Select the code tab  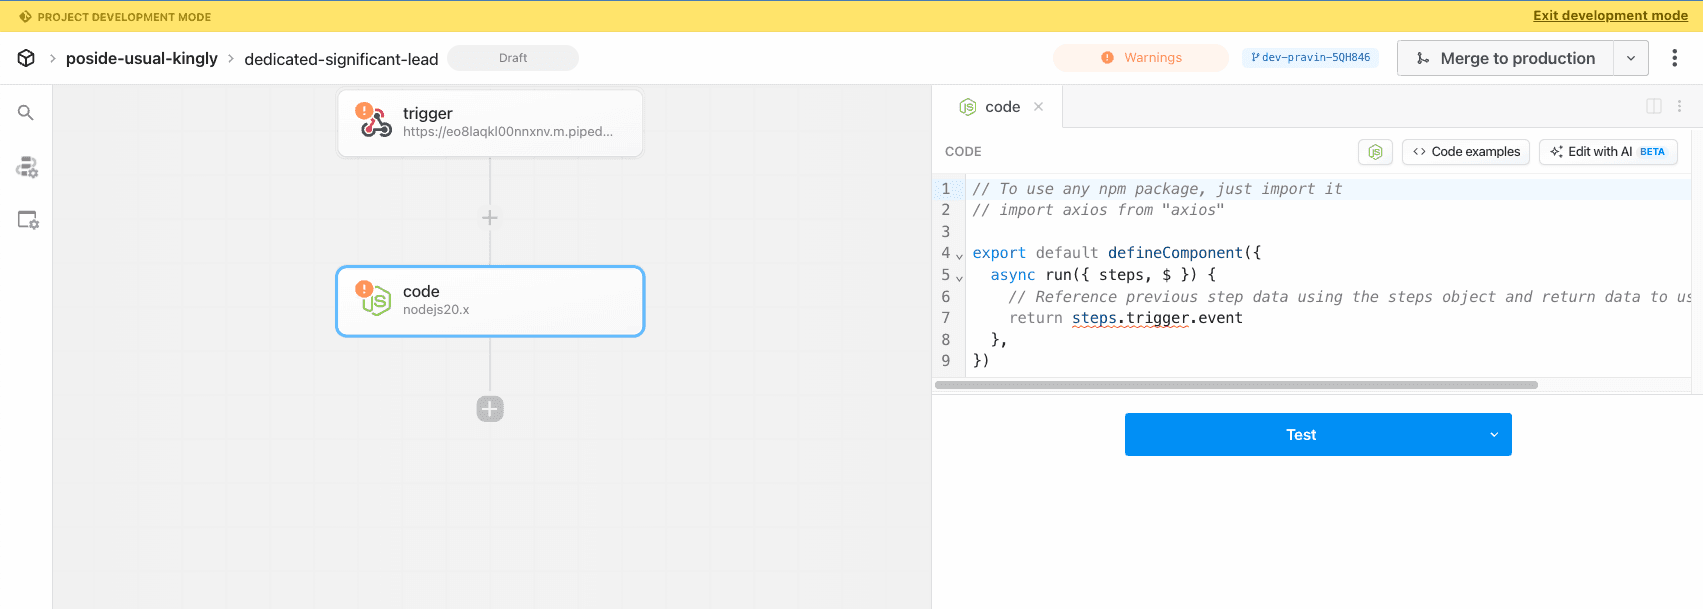click(x=997, y=107)
